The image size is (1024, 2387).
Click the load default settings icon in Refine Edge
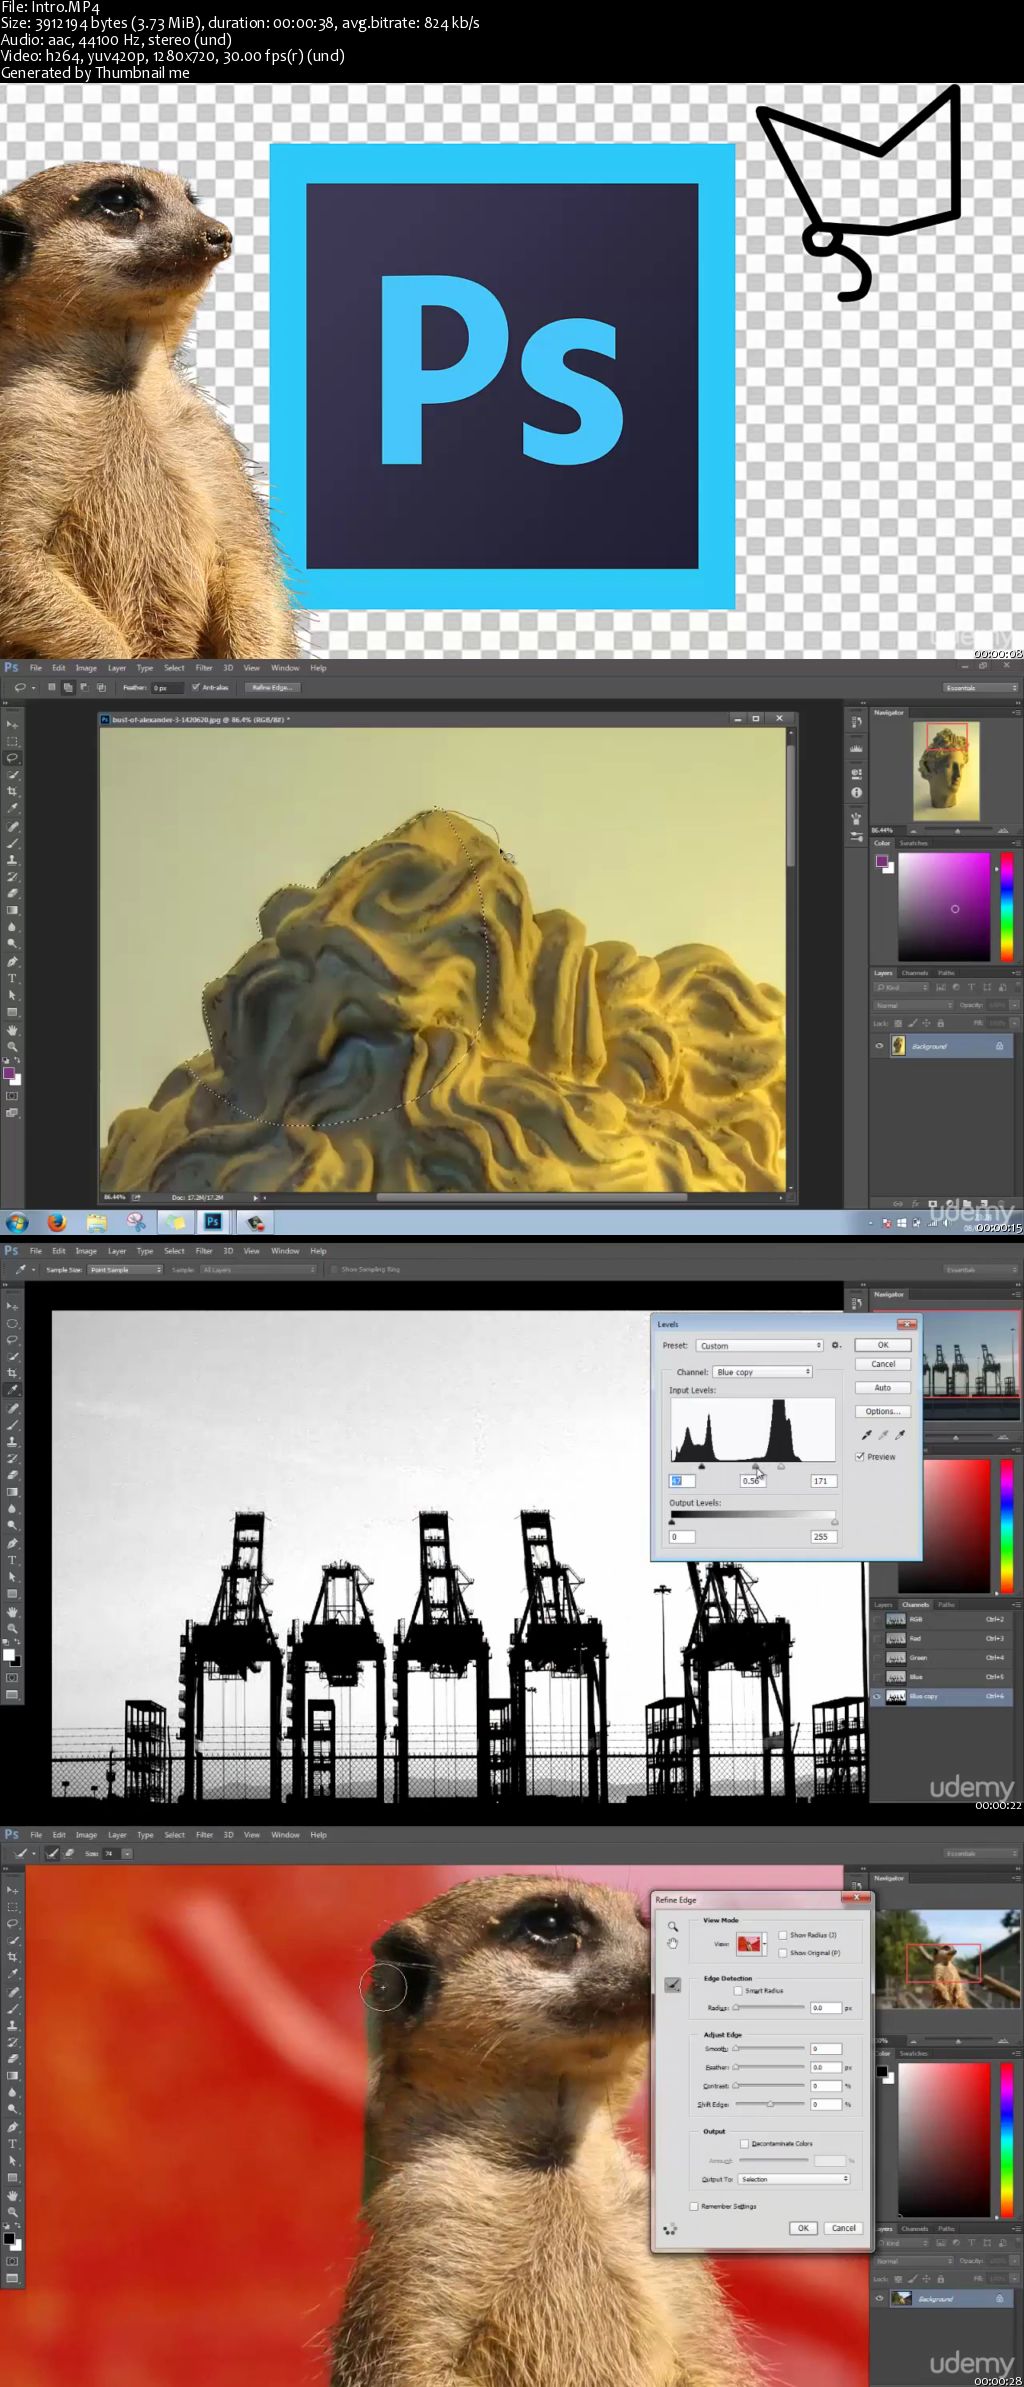[x=670, y=2228]
